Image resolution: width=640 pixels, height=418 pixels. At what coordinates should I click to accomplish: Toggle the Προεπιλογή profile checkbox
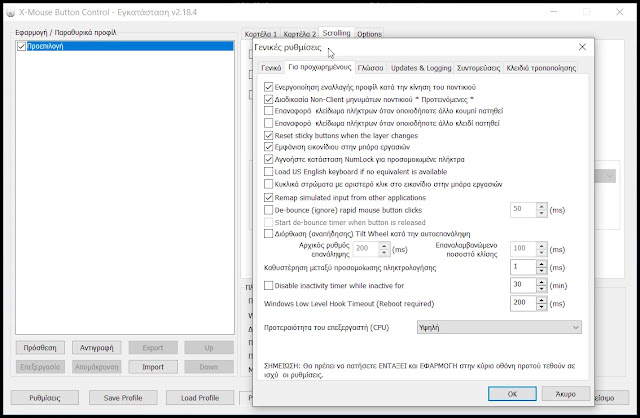click(x=21, y=46)
